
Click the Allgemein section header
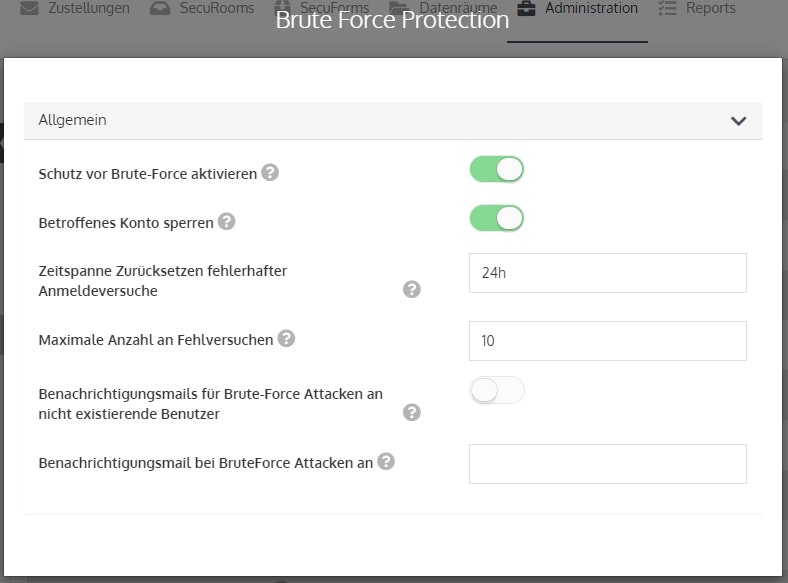(392, 121)
